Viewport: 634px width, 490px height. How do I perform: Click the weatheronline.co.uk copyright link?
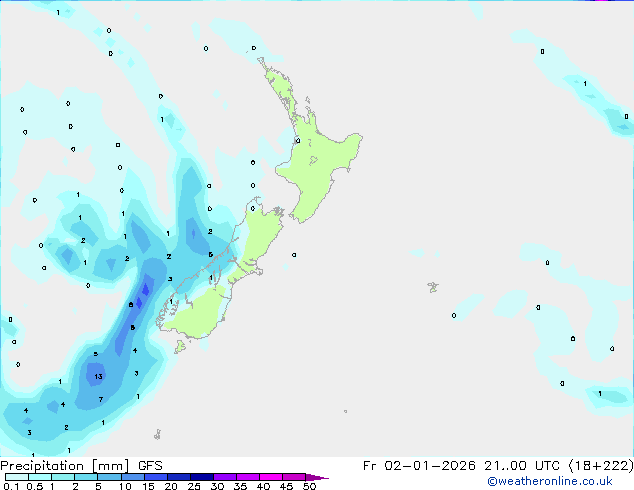(x=550, y=481)
